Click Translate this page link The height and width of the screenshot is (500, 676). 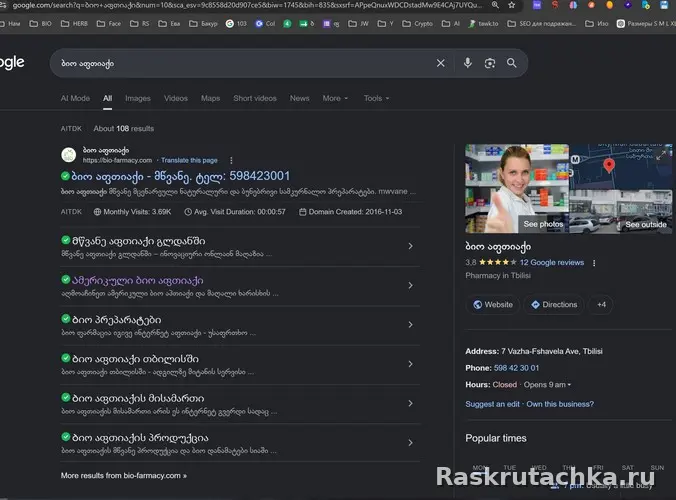click(189, 160)
